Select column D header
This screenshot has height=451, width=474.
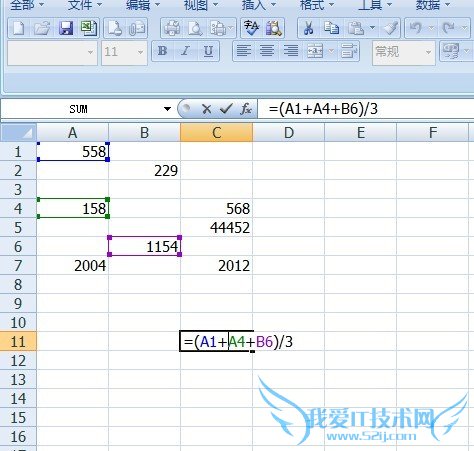click(289, 133)
